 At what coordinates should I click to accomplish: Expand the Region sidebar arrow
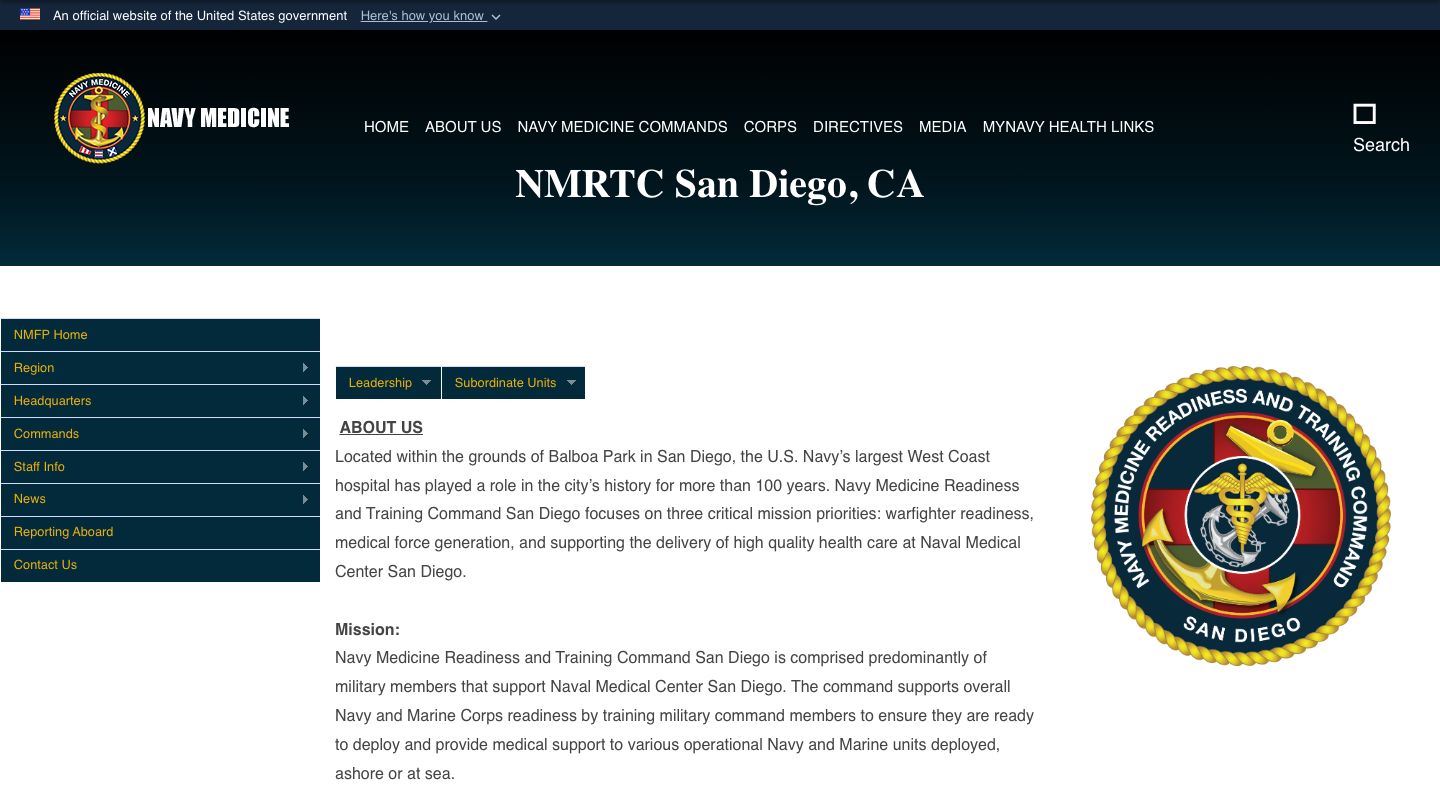click(305, 367)
